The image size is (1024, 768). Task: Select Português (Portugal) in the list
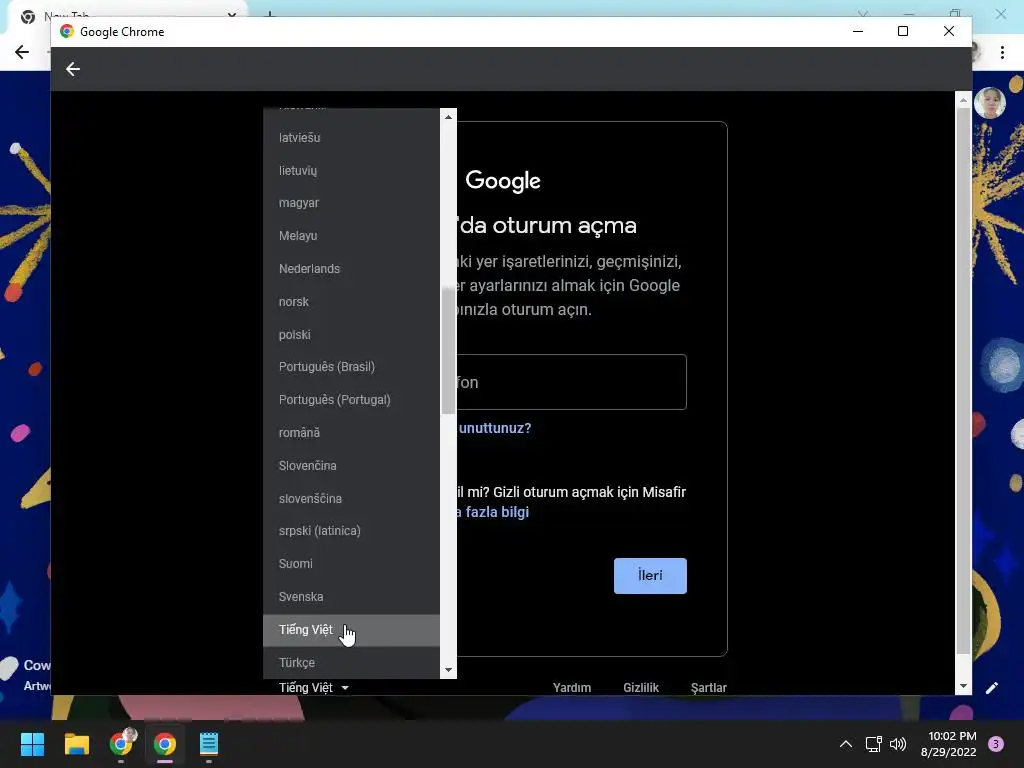351,400
